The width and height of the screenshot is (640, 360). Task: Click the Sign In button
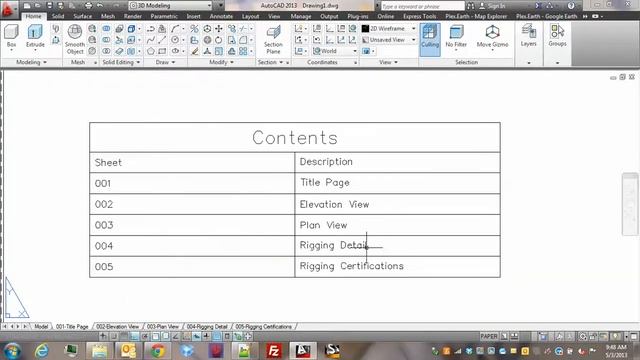pos(493,6)
